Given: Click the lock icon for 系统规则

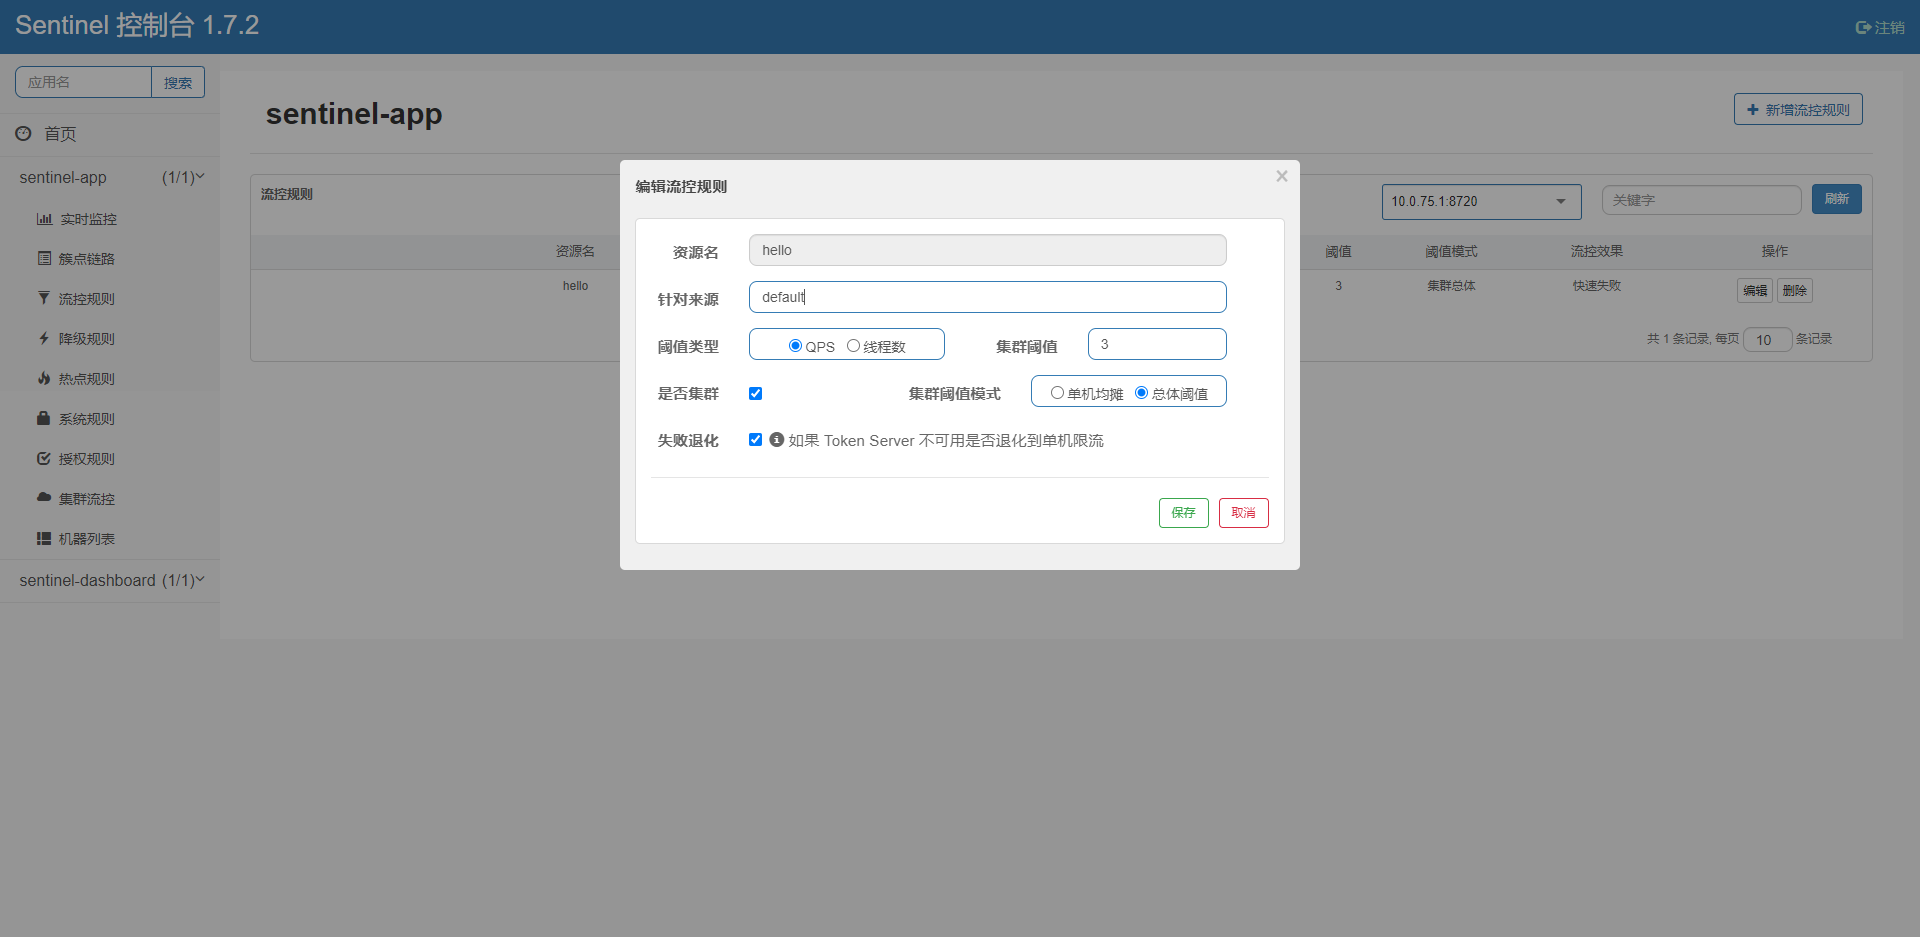Looking at the screenshot, I should (x=44, y=418).
